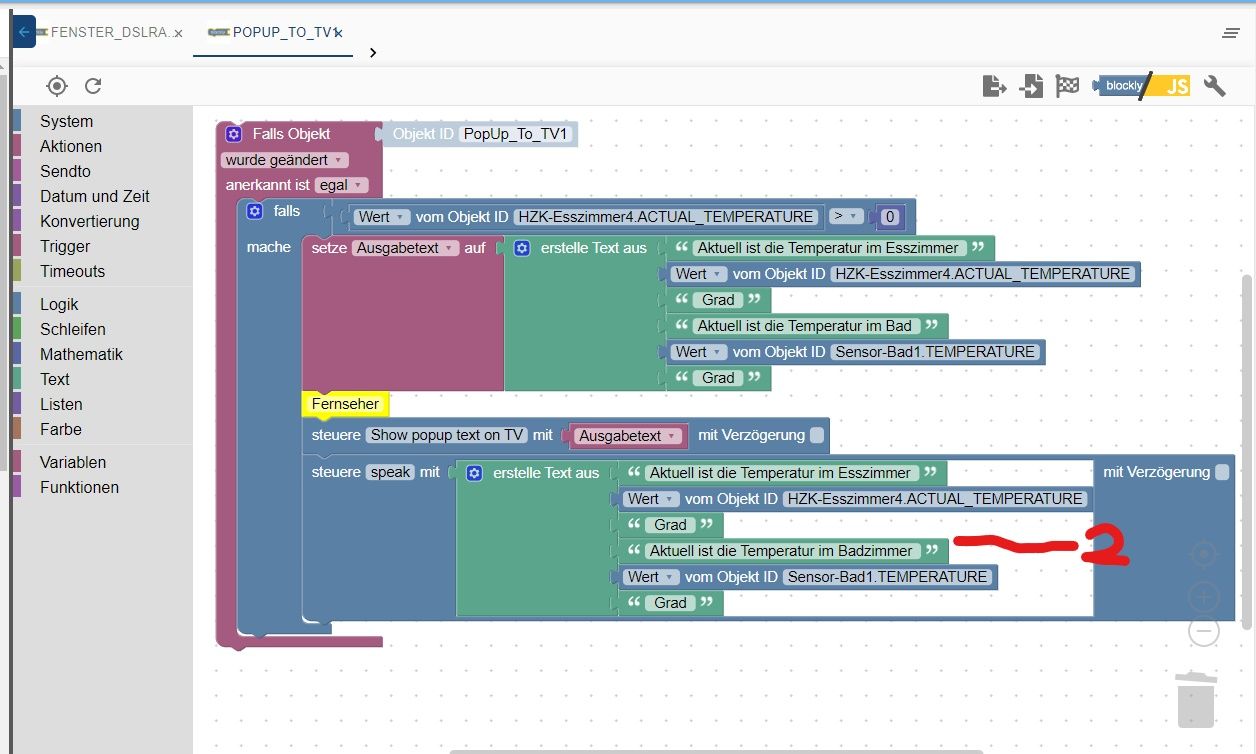Screen dimensions: 1256x754
Task: Click the back arrow button at top left
Action: pos(24,32)
